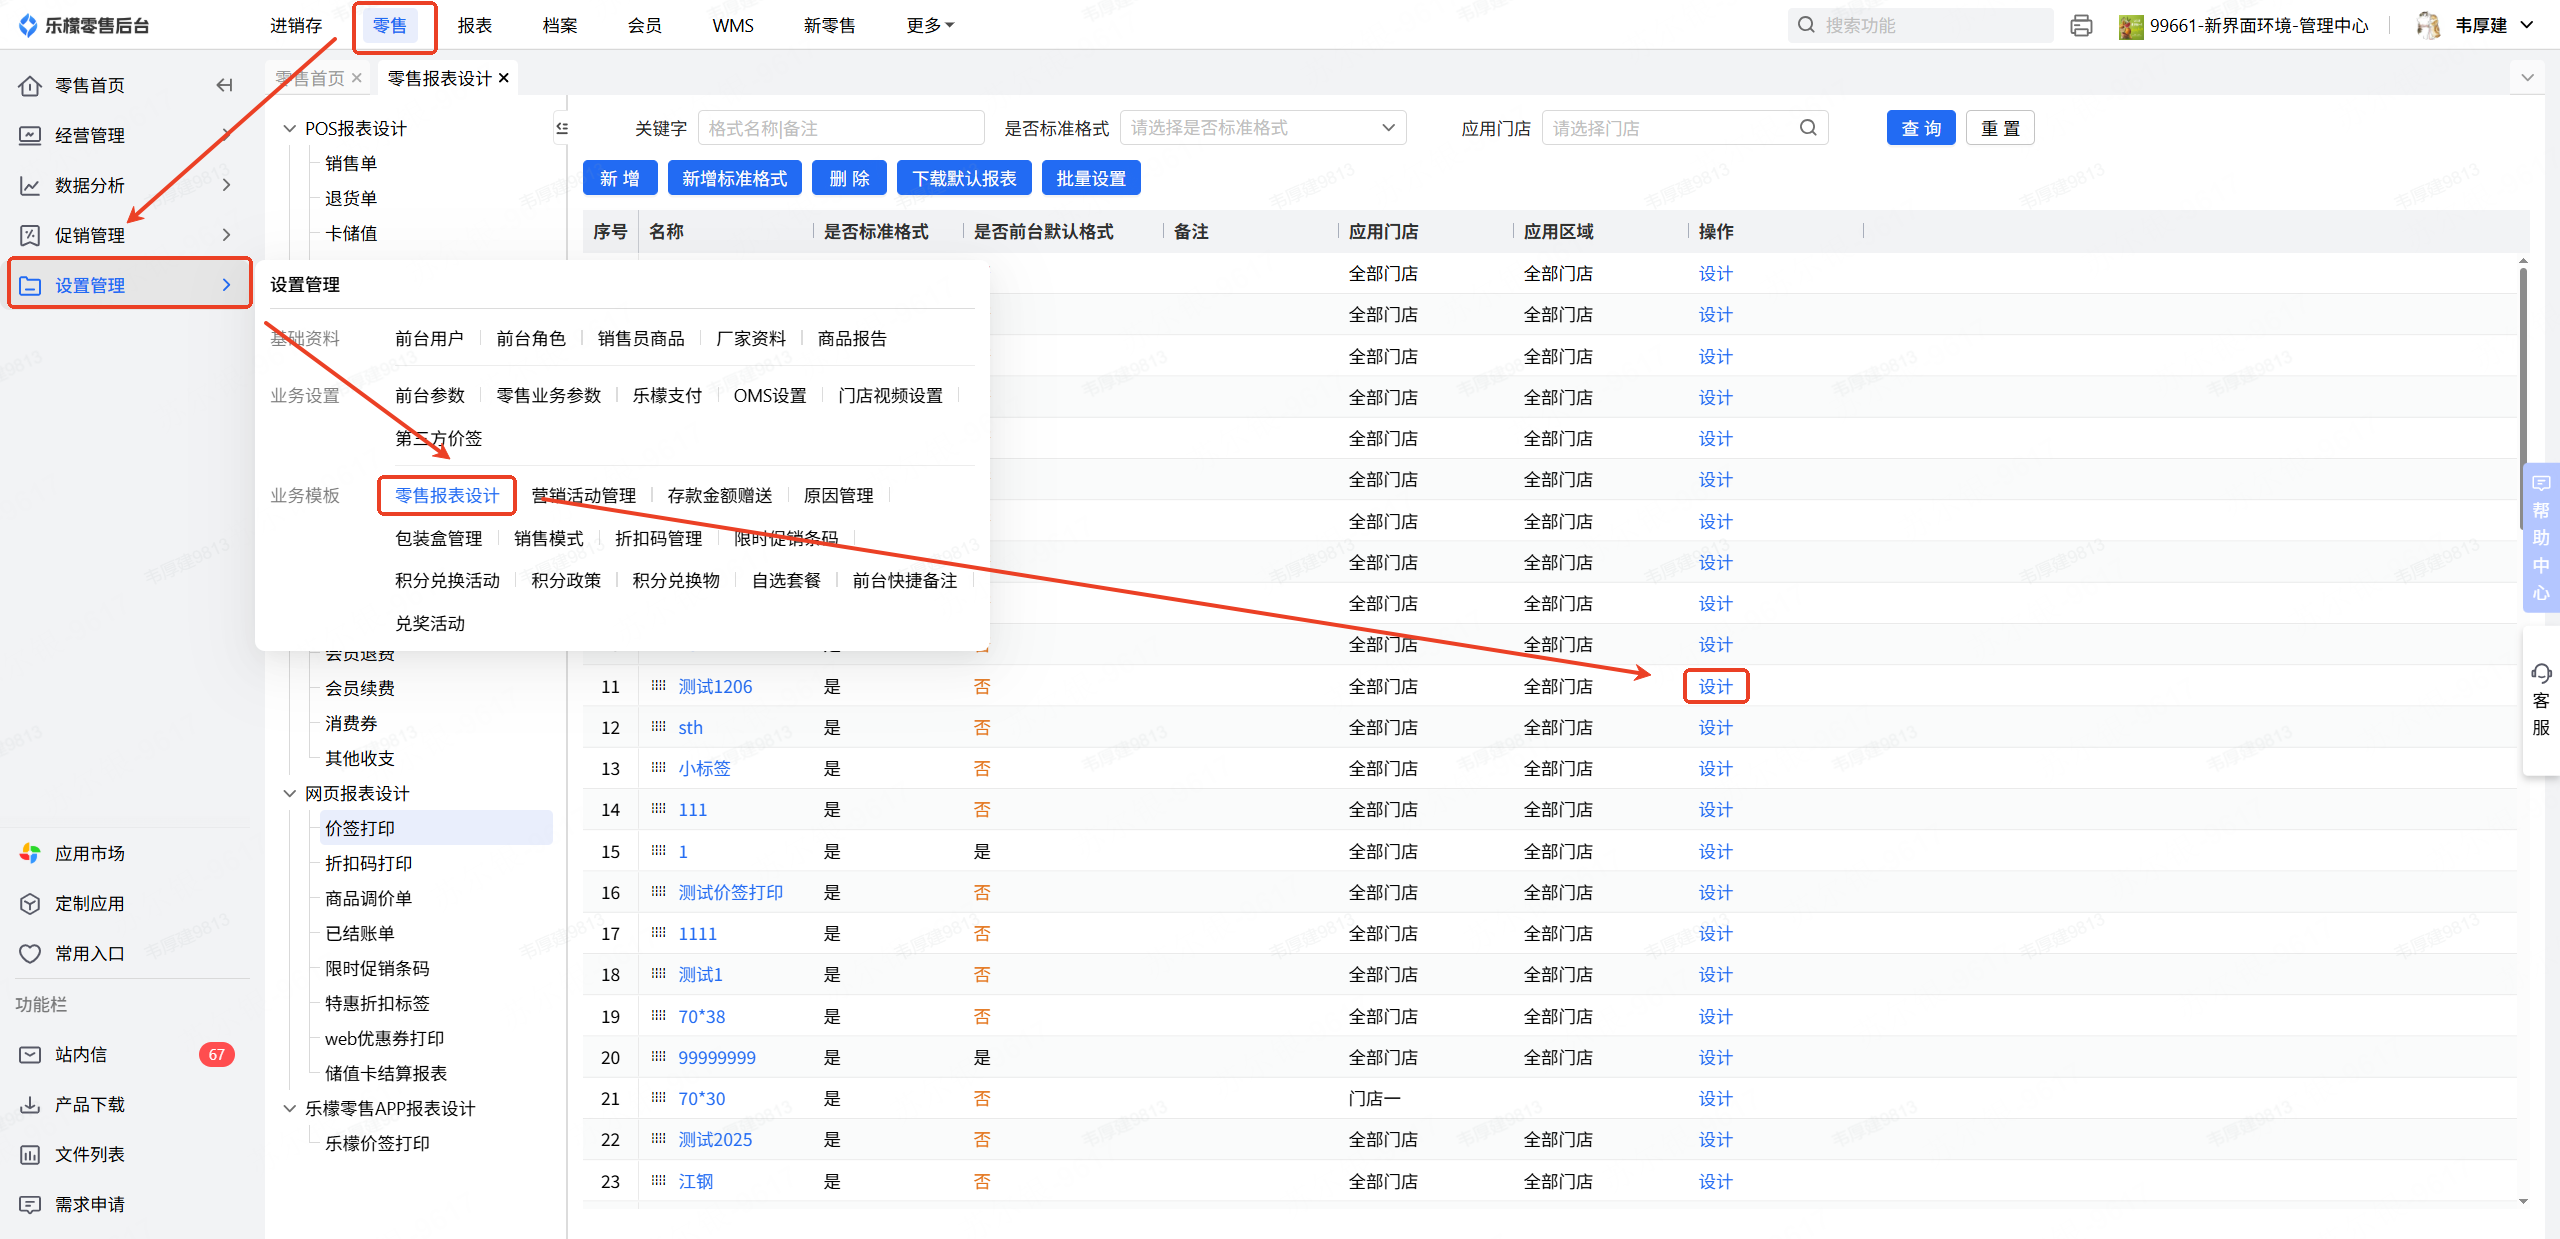Switch to the 报表 top menu
The height and width of the screenshot is (1239, 2560).
[474, 26]
